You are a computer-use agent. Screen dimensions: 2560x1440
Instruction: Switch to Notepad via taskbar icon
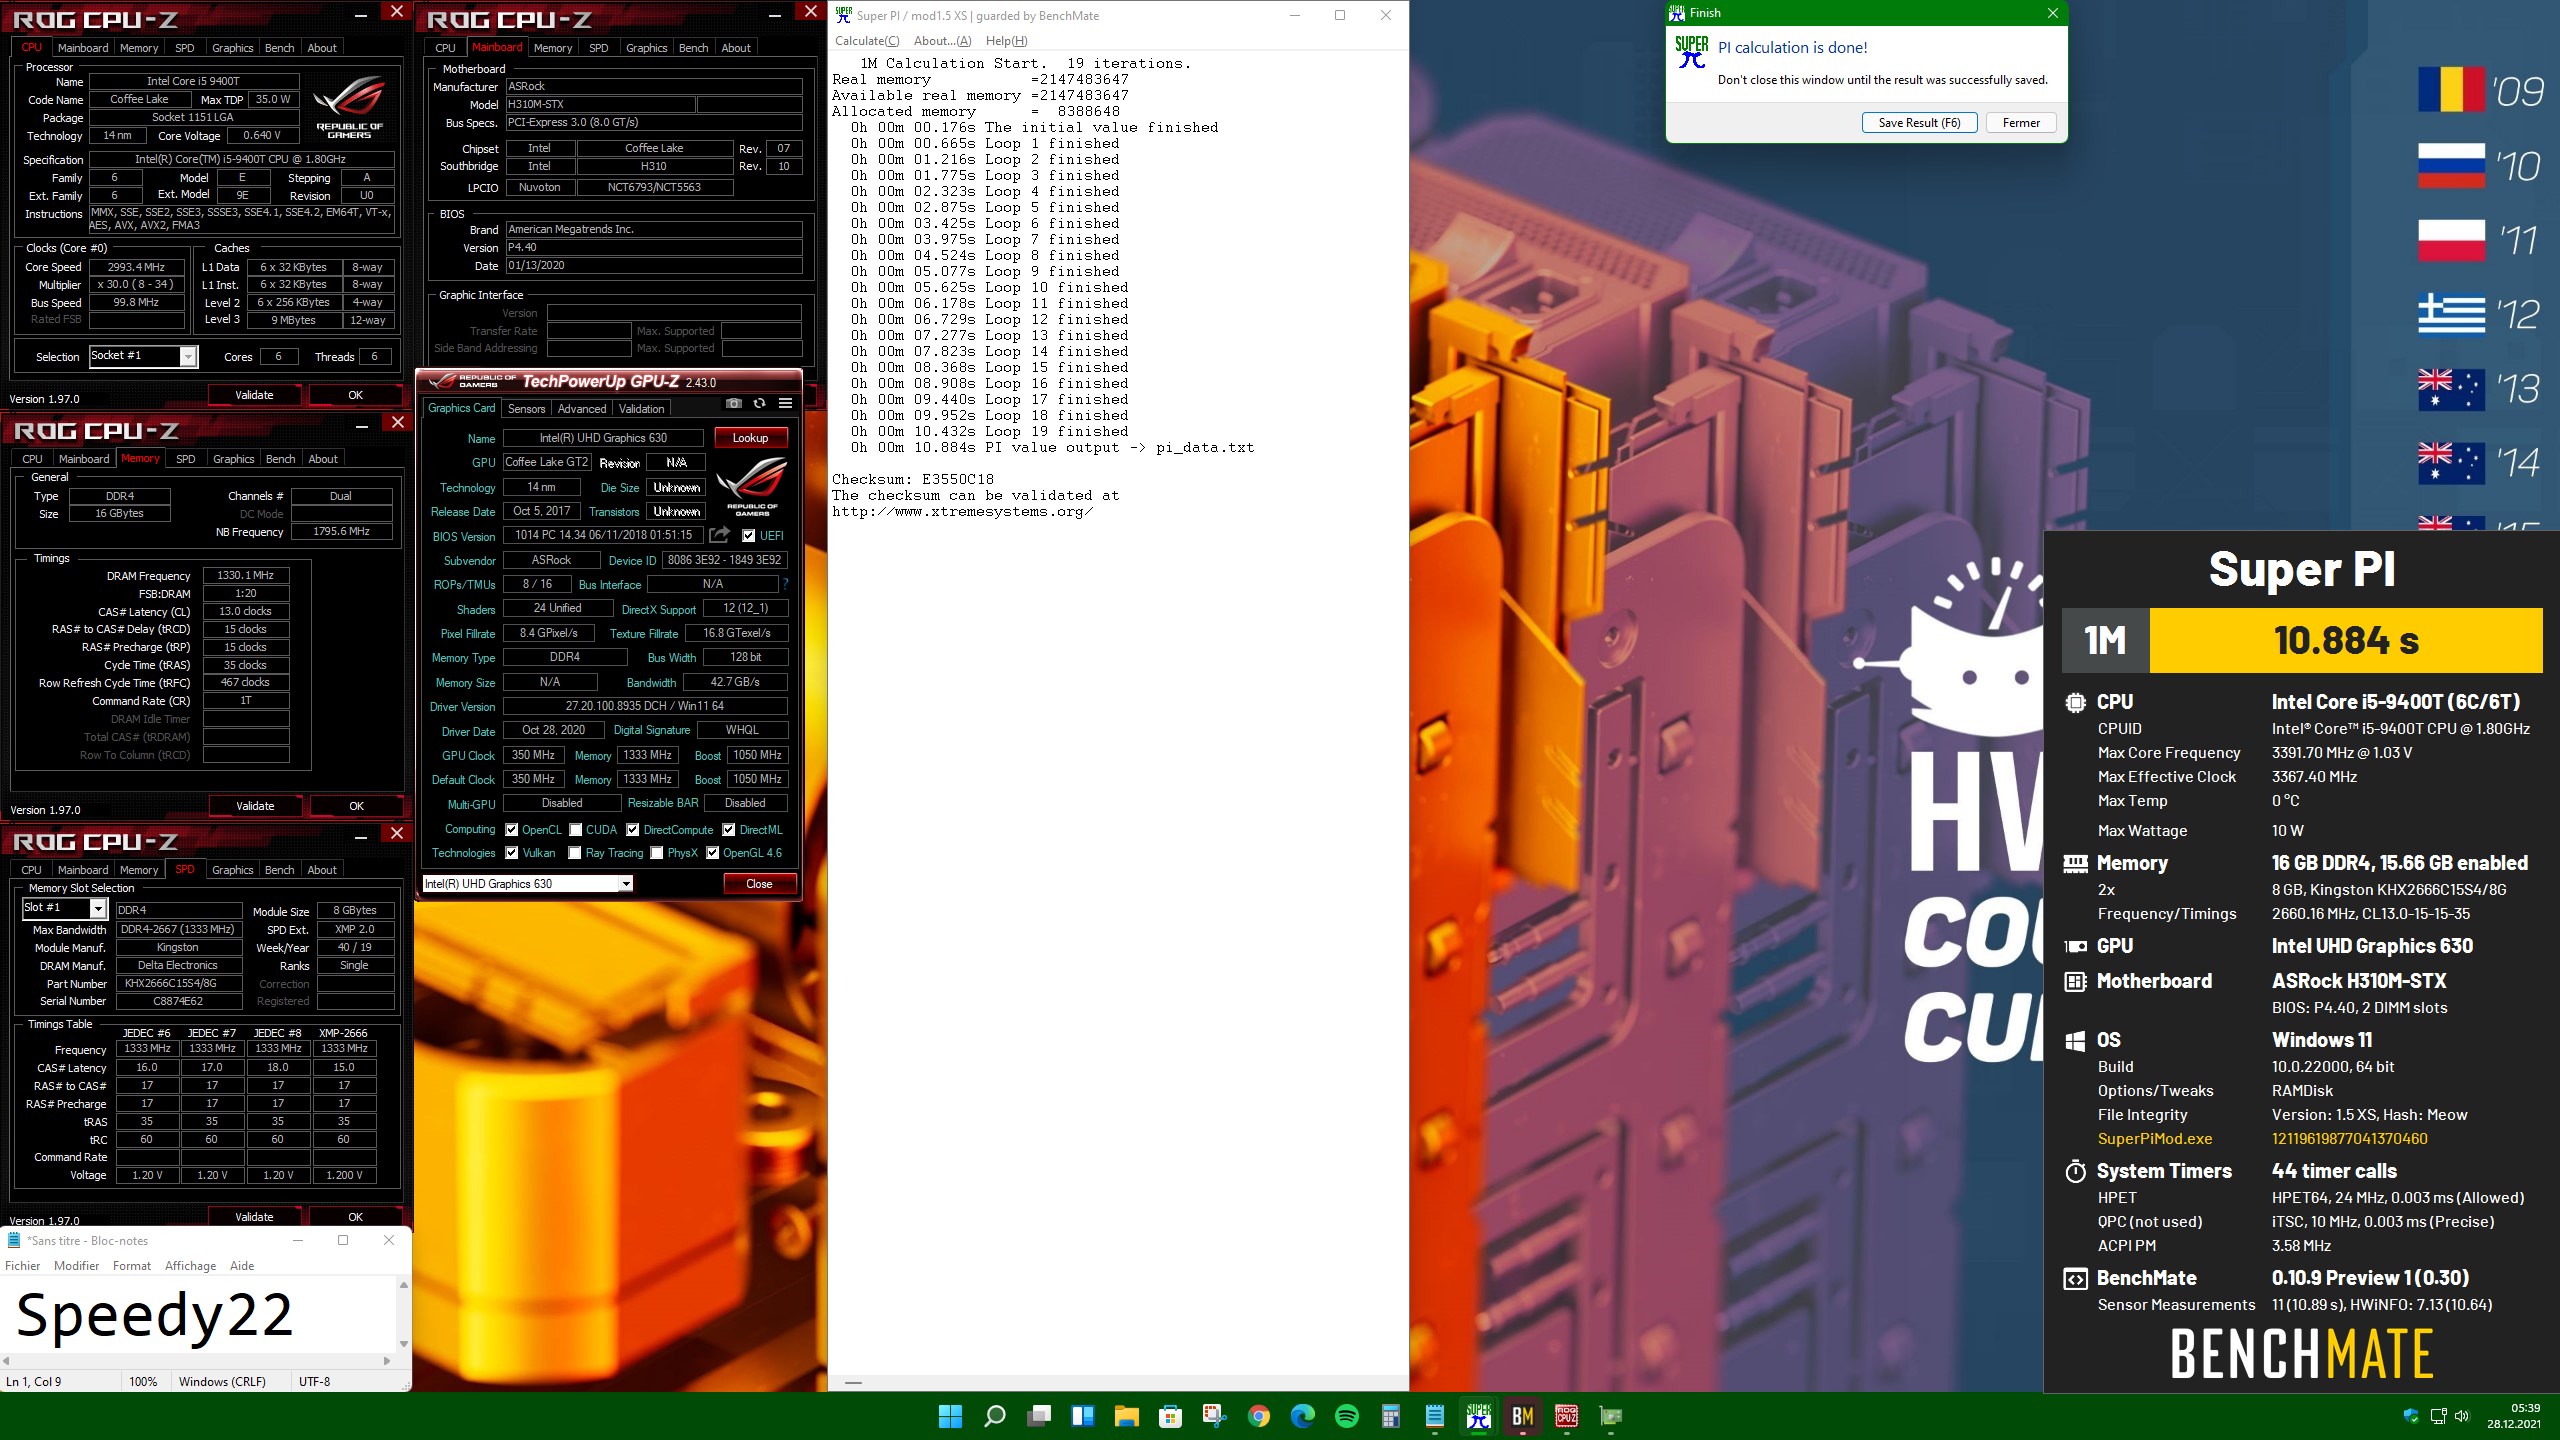tap(1435, 1416)
